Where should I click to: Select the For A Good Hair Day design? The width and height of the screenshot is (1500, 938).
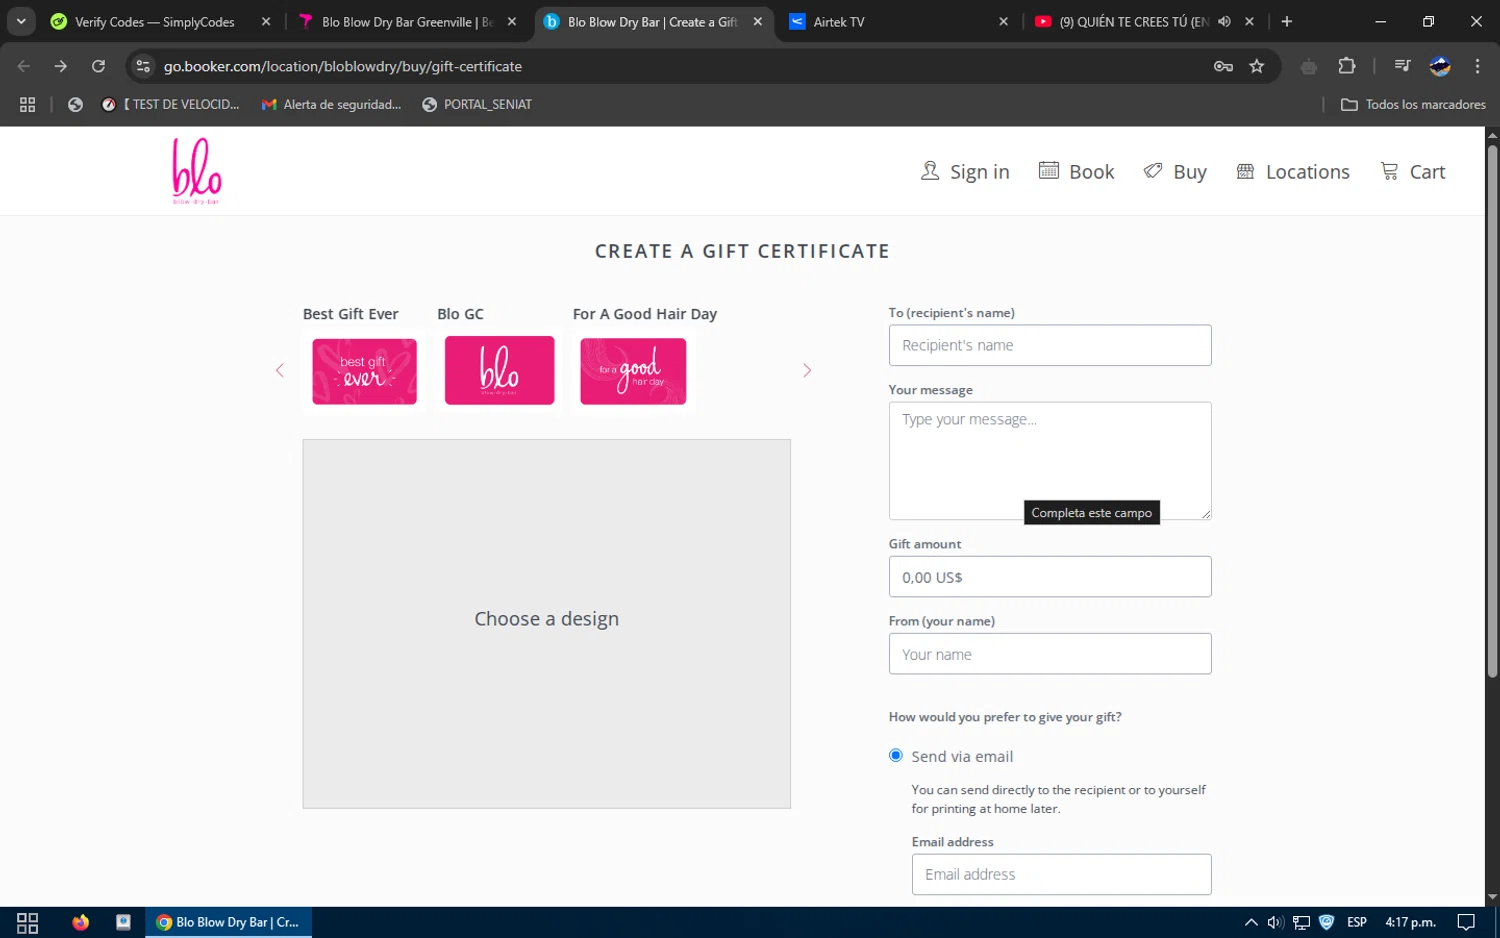click(x=633, y=371)
